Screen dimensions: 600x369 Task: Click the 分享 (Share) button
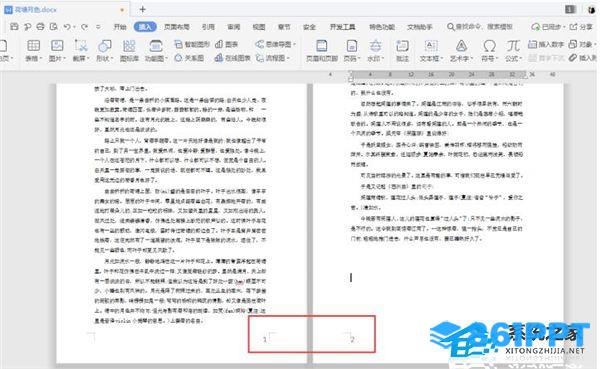pos(581,27)
